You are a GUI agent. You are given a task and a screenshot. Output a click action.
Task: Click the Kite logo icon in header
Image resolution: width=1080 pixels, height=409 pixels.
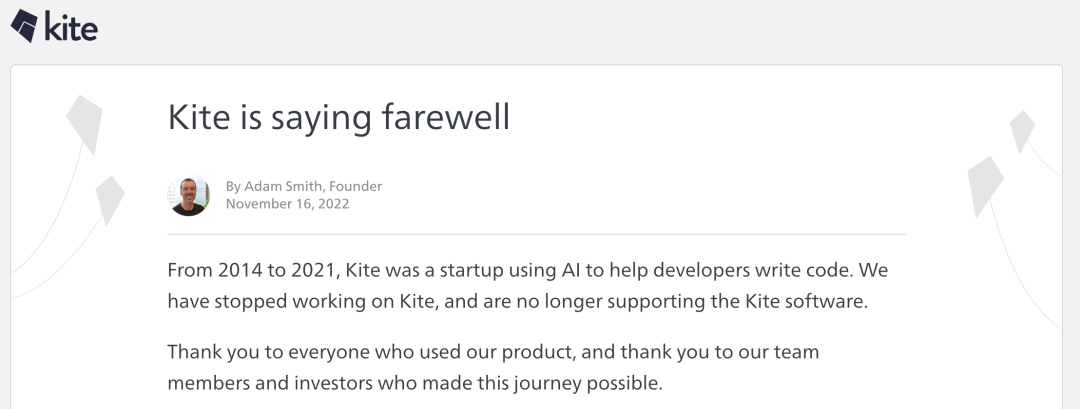(24, 25)
